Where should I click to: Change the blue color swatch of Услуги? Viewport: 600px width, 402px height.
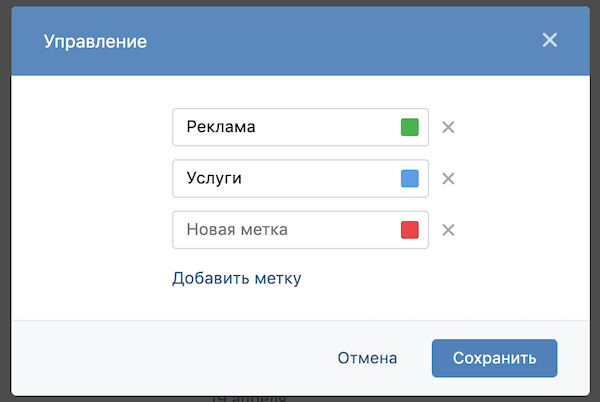tap(409, 178)
